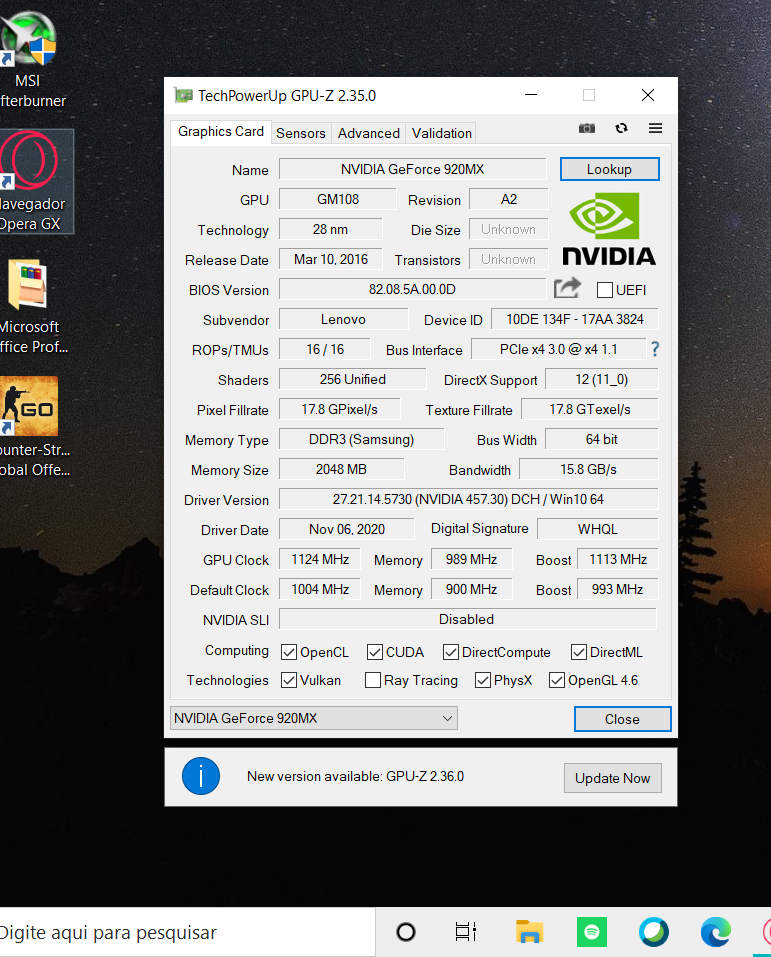771x957 pixels.
Task: Toggle the DirectCompute checkbox
Action: [451, 652]
